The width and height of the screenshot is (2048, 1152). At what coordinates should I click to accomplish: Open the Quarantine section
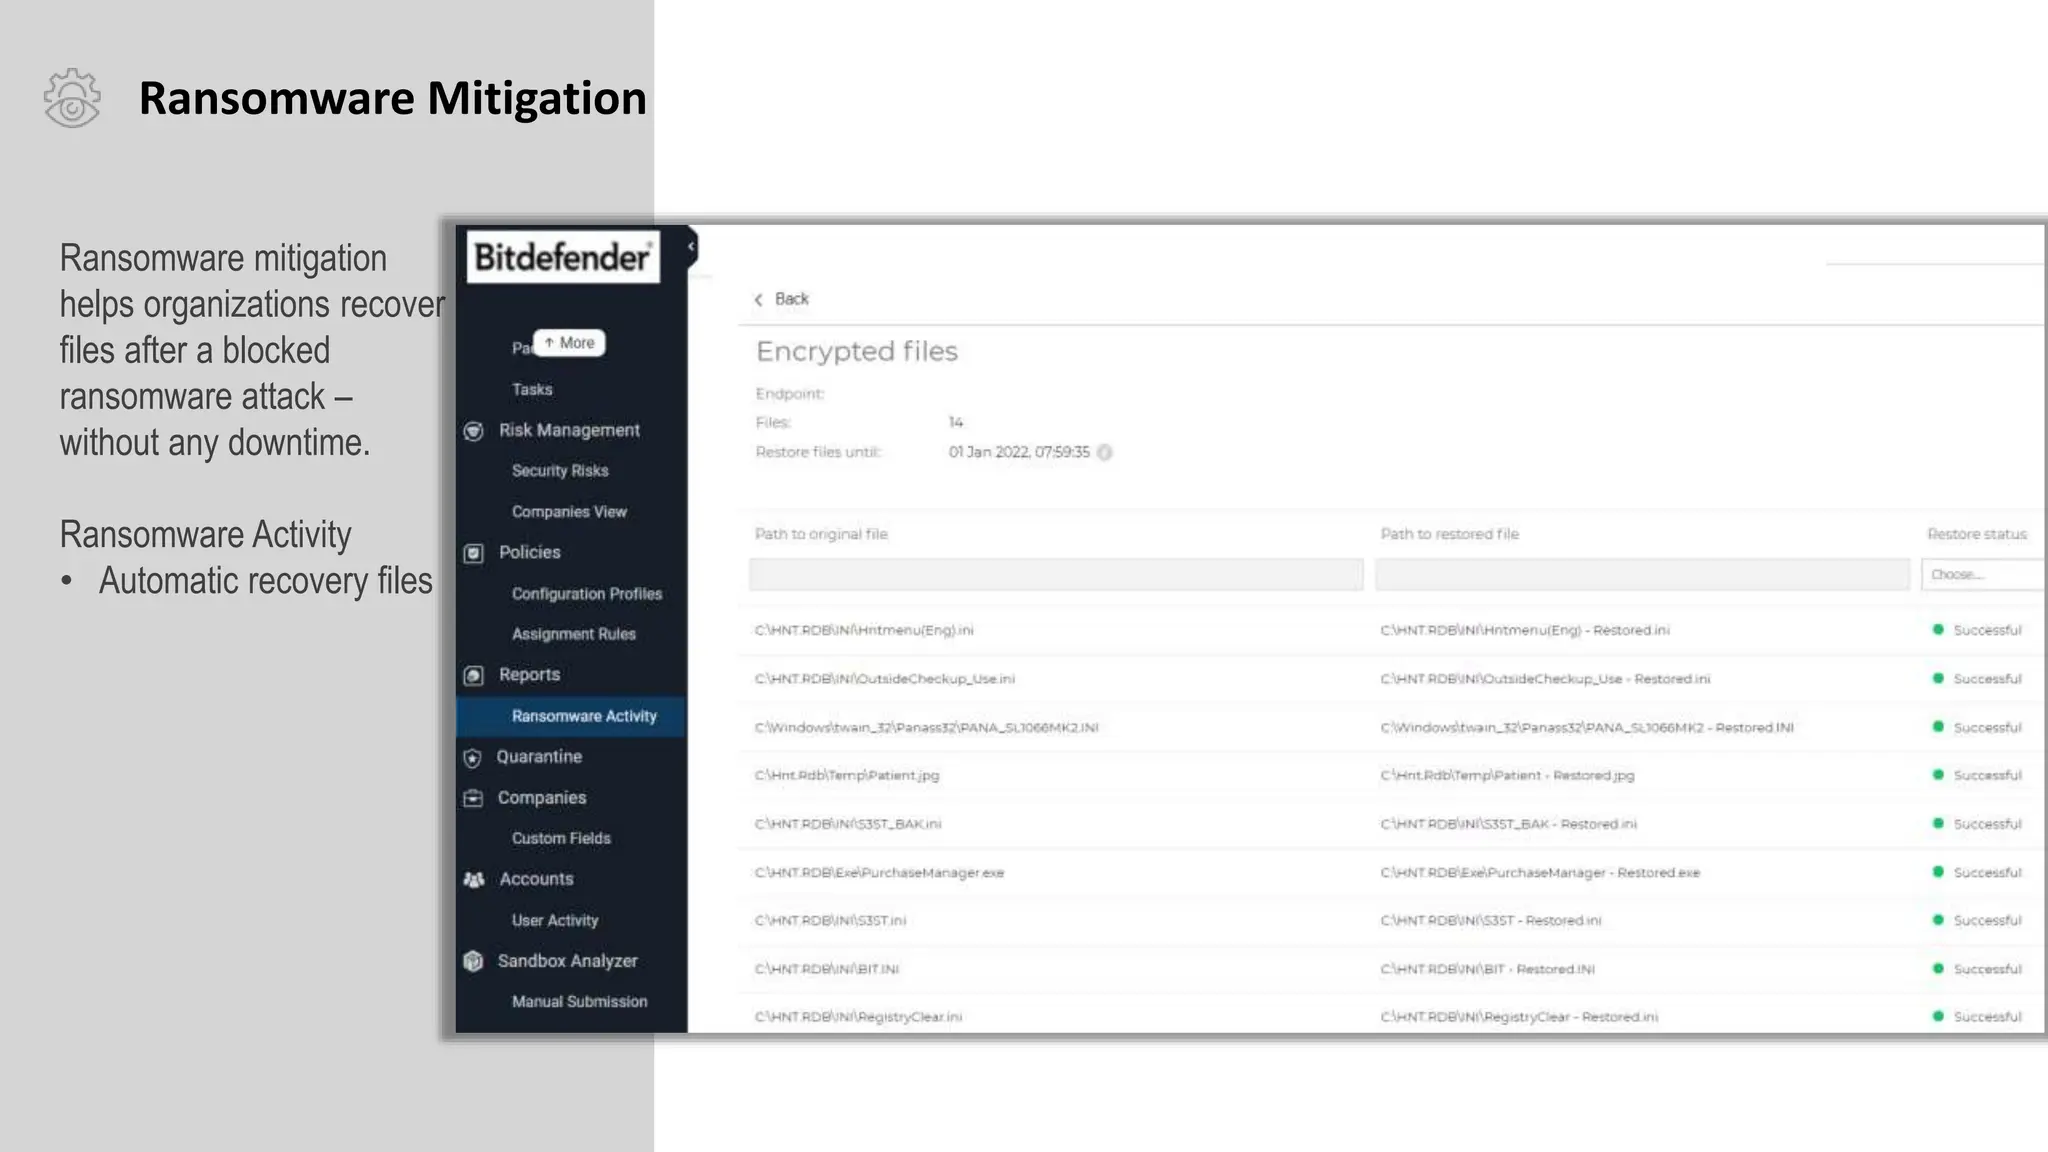click(x=539, y=757)
